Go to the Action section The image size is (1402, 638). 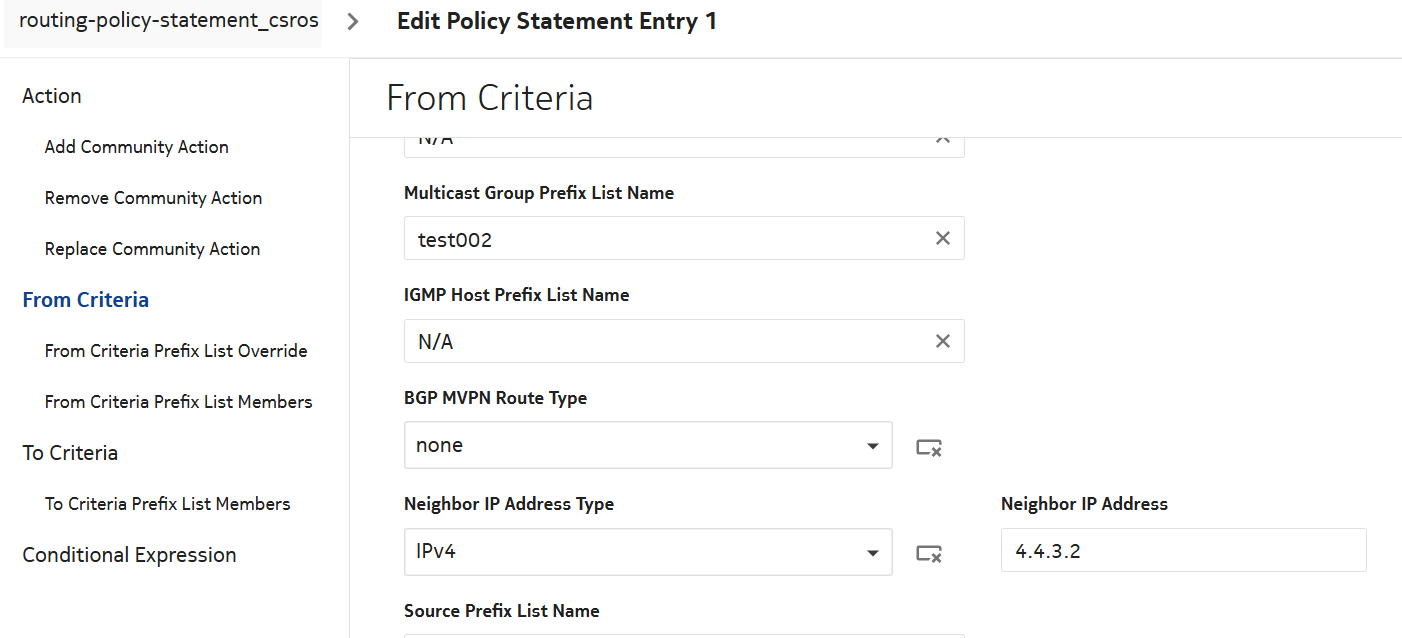click(x=52, y=96)
